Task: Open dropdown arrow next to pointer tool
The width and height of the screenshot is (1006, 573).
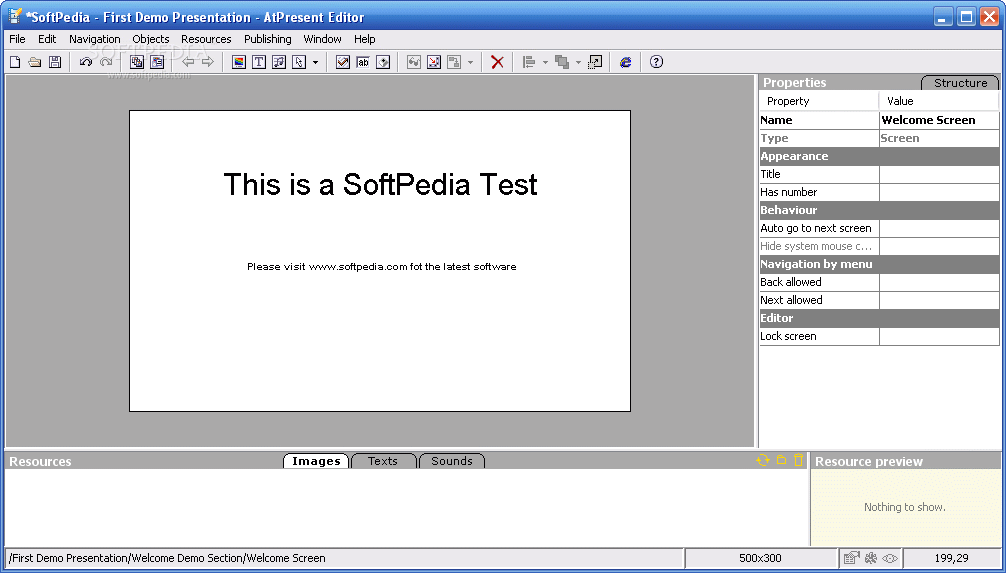Action: (315, 62)
